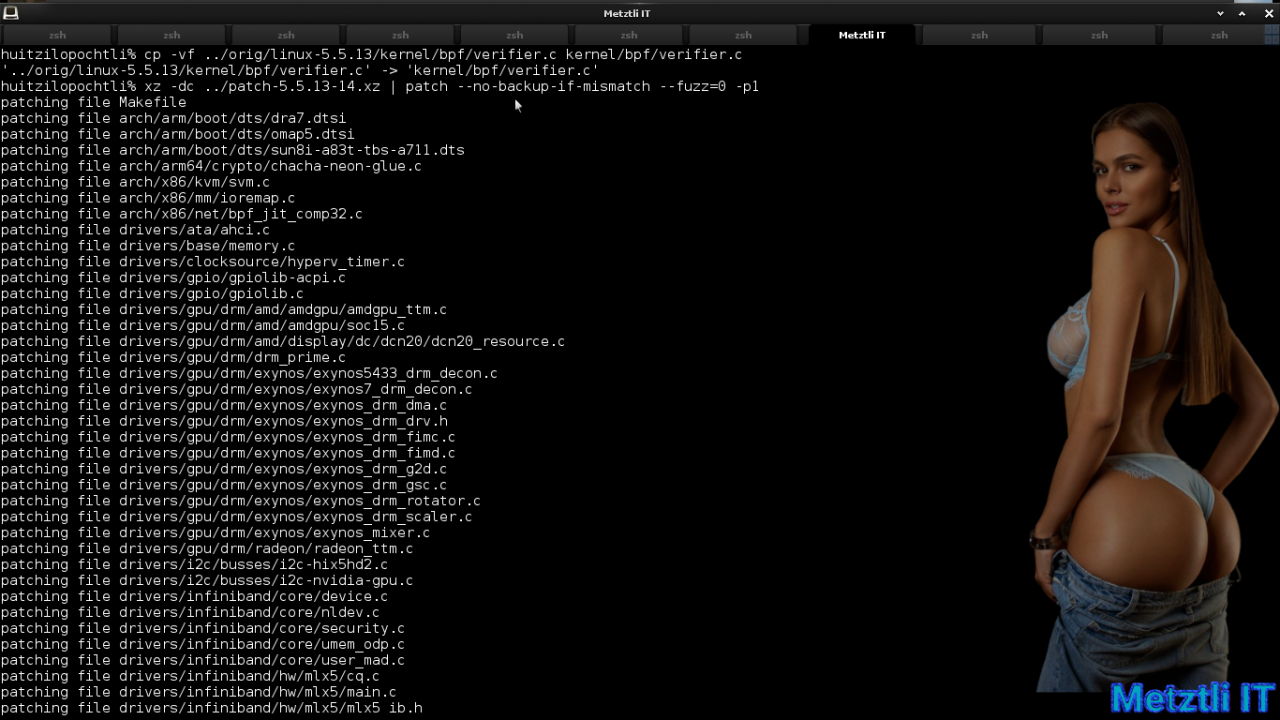Click the line for infiniband/core/device.c
The height and width of the screenshot is (720, 1280).
click(194, 598)
